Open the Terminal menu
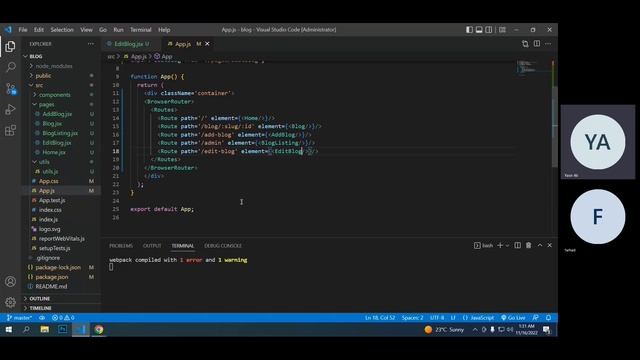Viewport: 640px width, 360px height. pos(141,30)
